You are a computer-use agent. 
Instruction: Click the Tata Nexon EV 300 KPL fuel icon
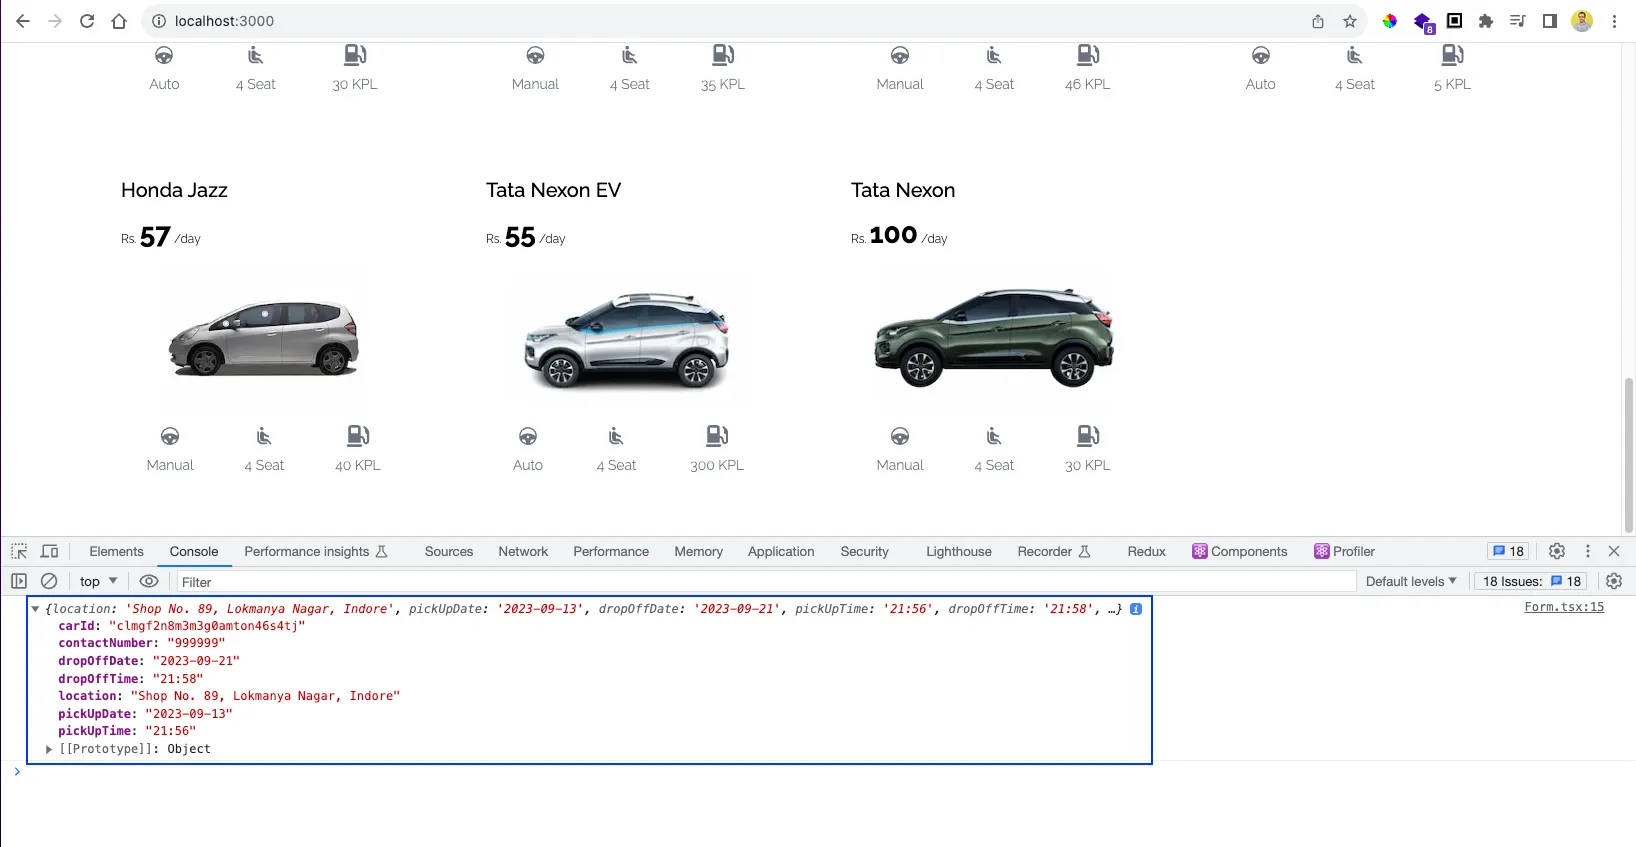pyautogui.click(x=717, y=435)
